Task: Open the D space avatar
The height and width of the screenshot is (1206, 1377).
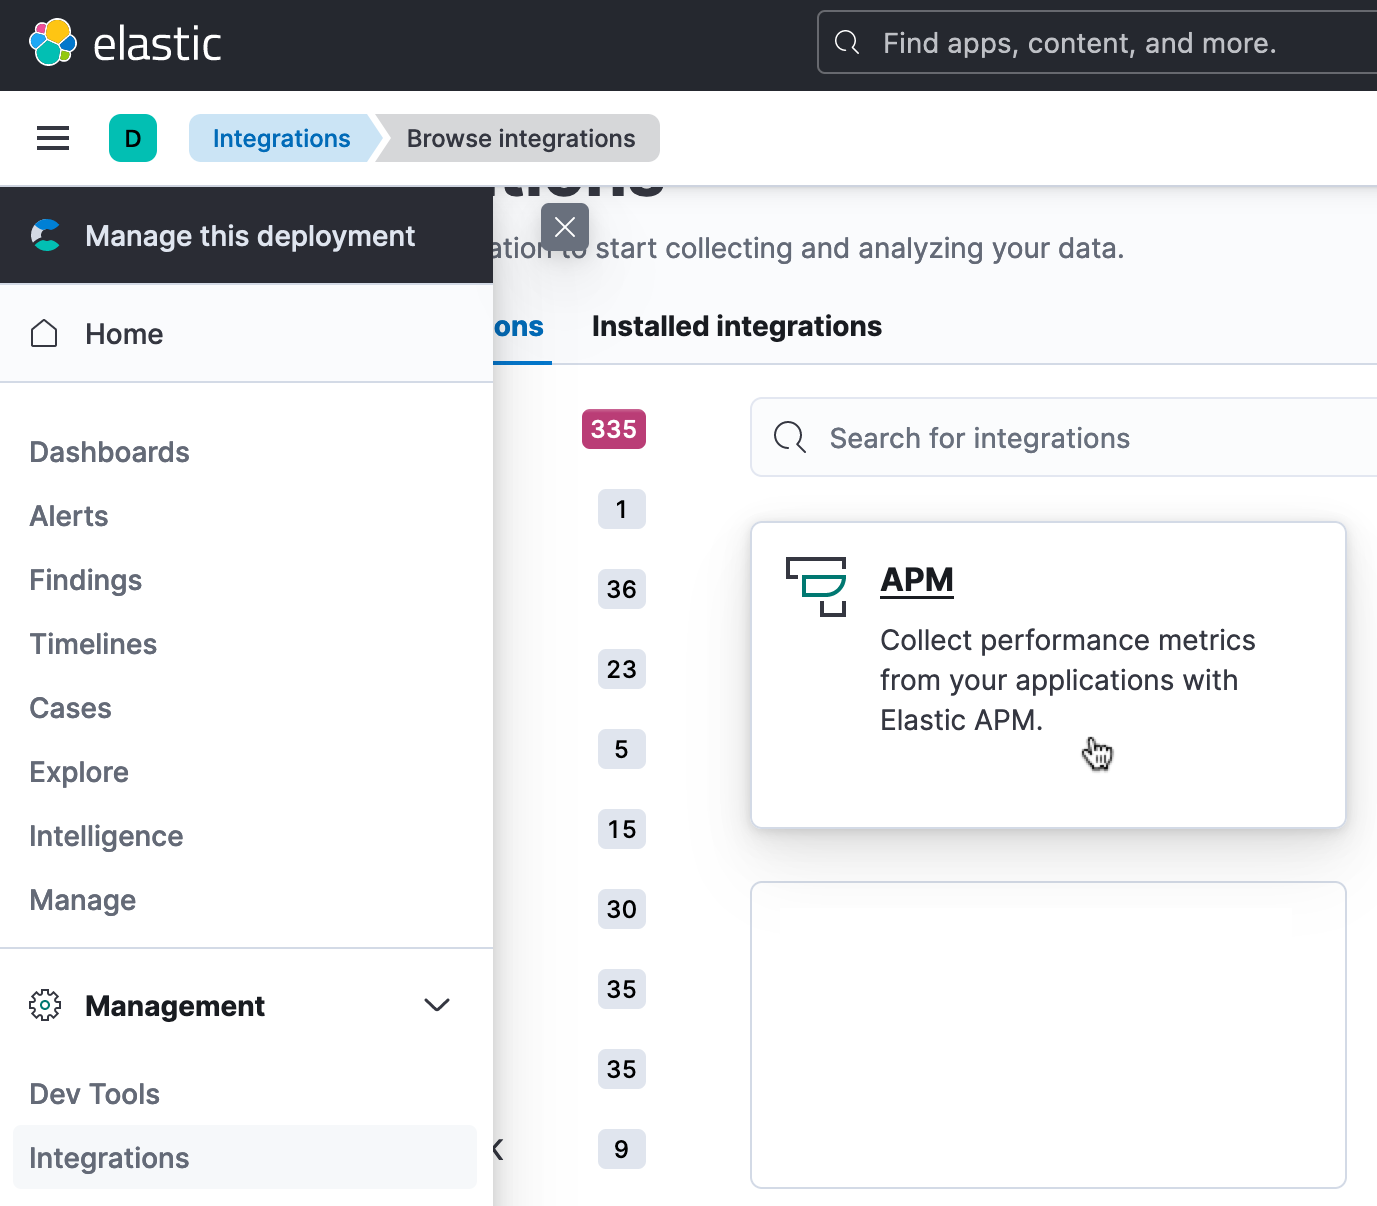Action: pos(133,138)
